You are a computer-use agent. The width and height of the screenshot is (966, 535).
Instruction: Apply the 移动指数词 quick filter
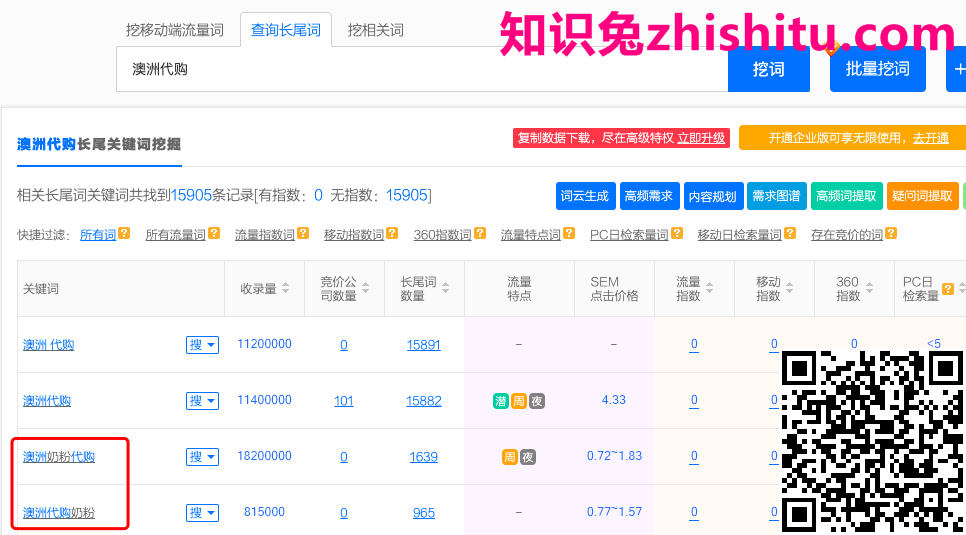coord(354,235)
